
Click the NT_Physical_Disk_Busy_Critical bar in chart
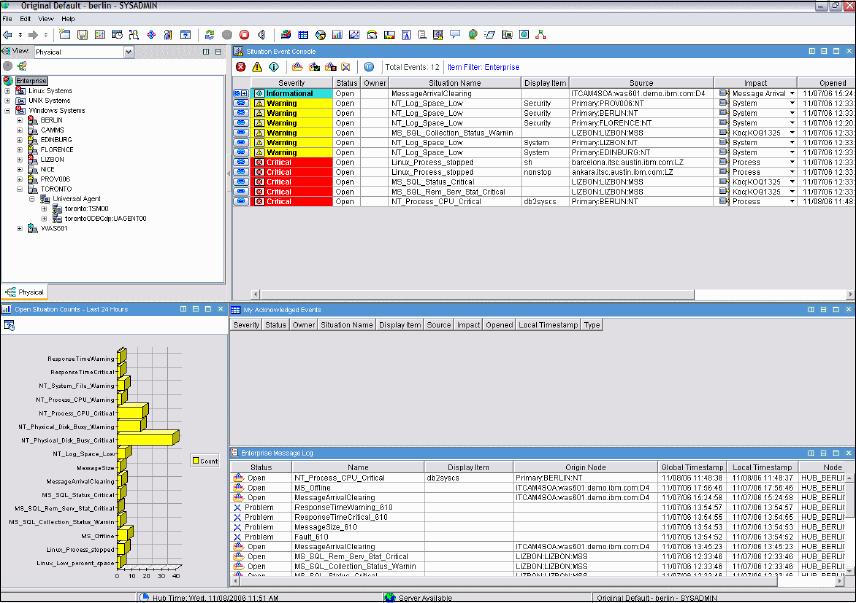click(x=148, y=438)
